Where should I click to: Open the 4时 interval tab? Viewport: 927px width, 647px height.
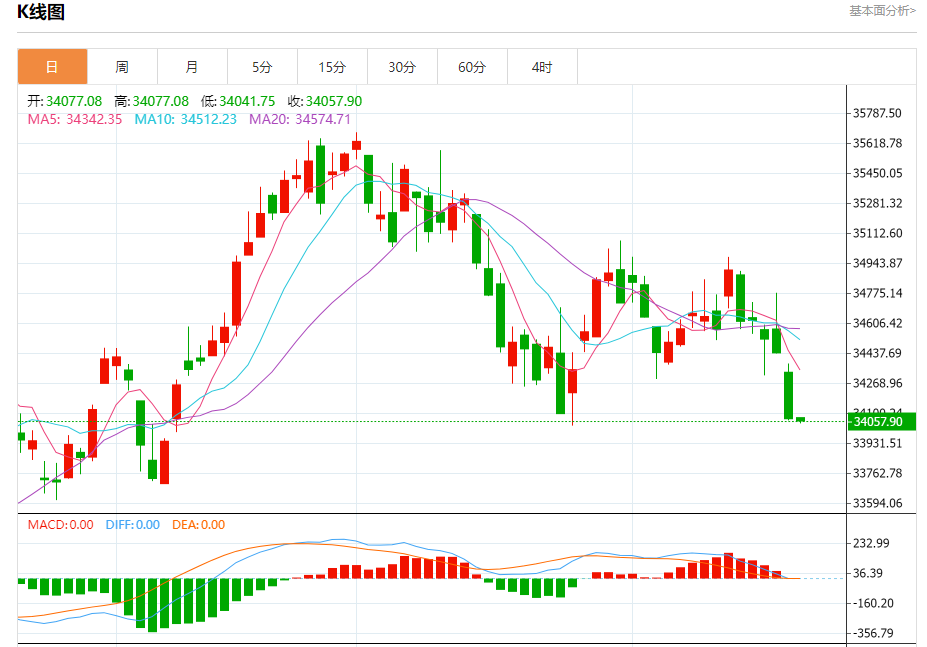pos(542,67)
